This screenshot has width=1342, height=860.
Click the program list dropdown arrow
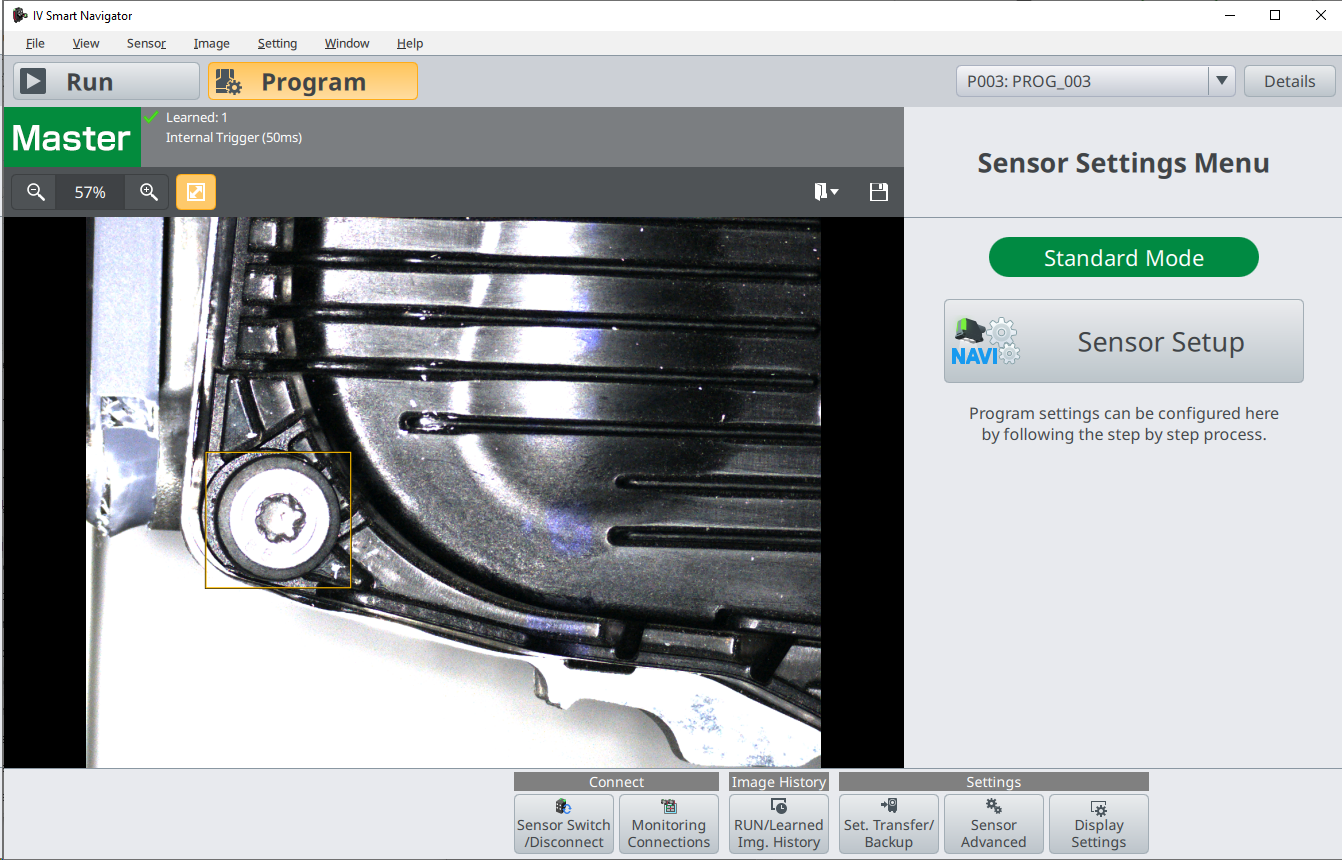[x=1221, y=82]
